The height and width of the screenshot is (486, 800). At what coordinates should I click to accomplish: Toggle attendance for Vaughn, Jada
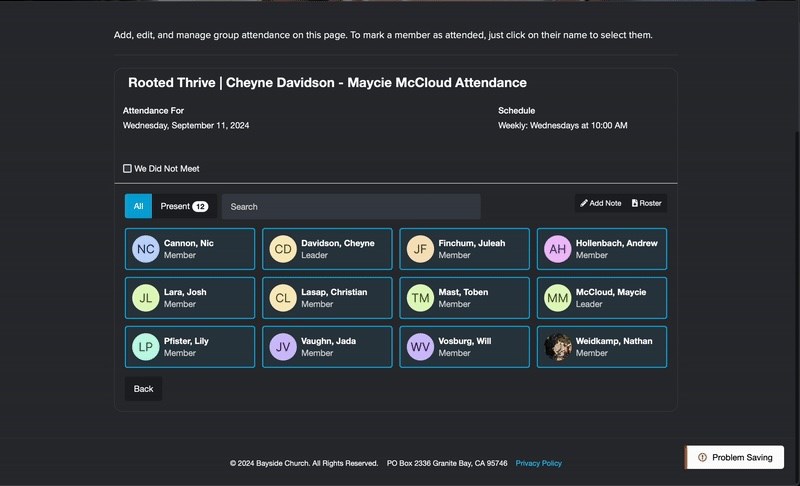point(327,347)
